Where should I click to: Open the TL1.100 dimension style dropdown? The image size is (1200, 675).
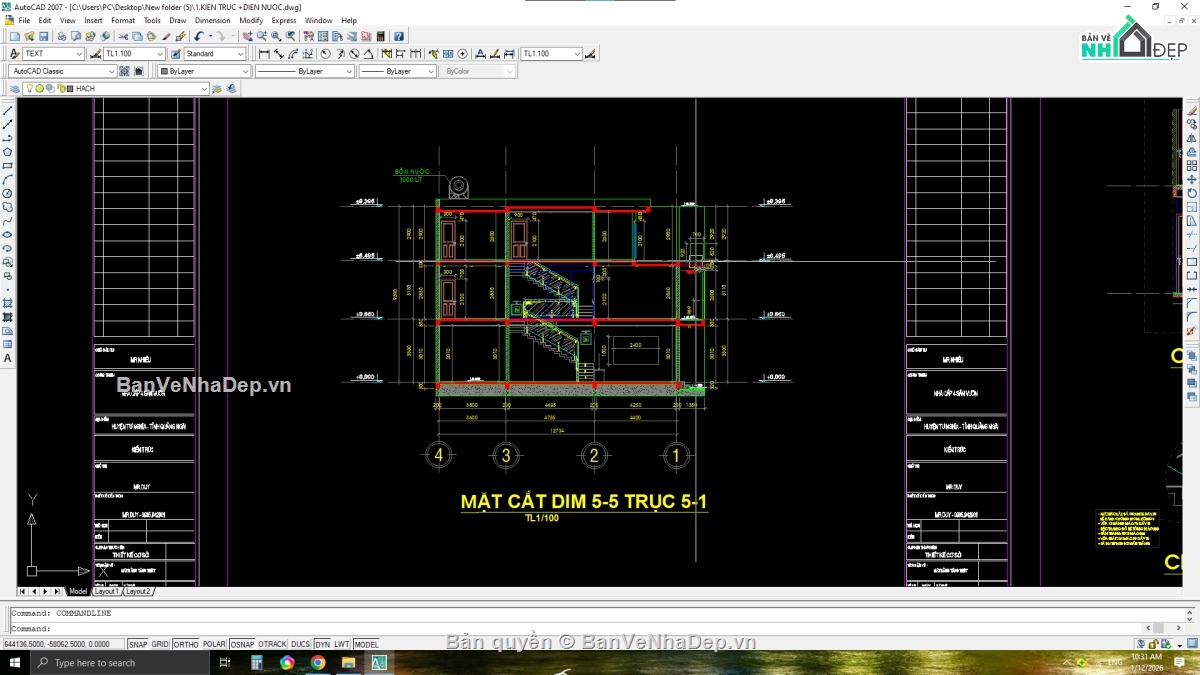click(134, 54)
